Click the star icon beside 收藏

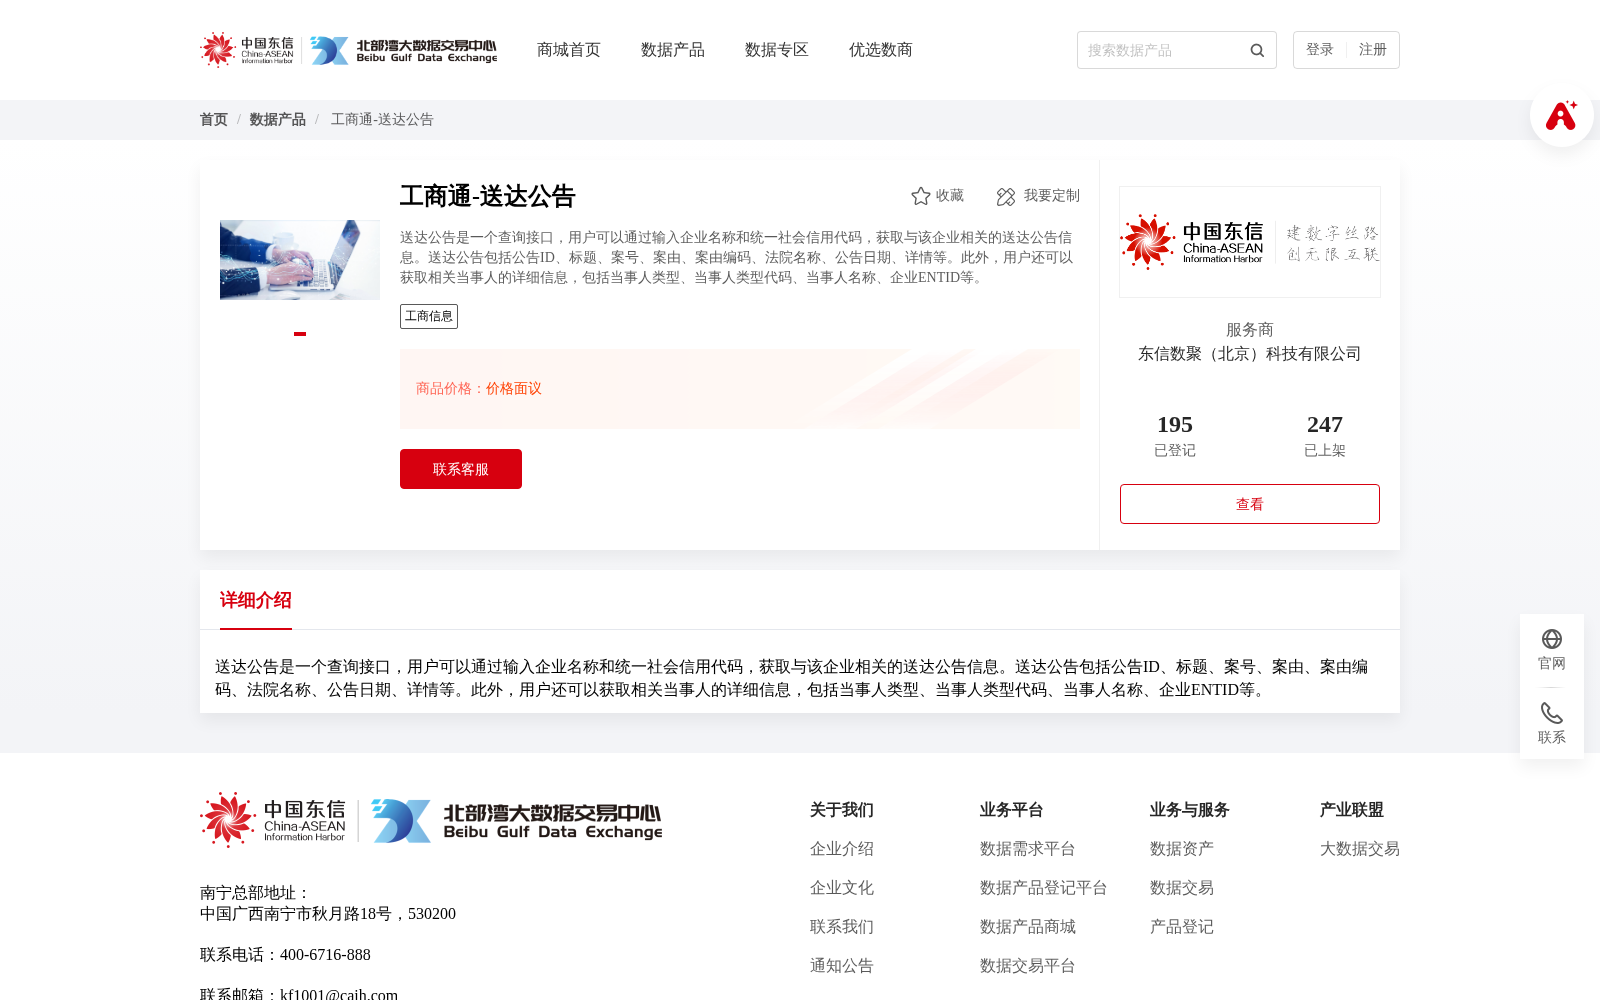pyautogui.click(x=921, y=196)
